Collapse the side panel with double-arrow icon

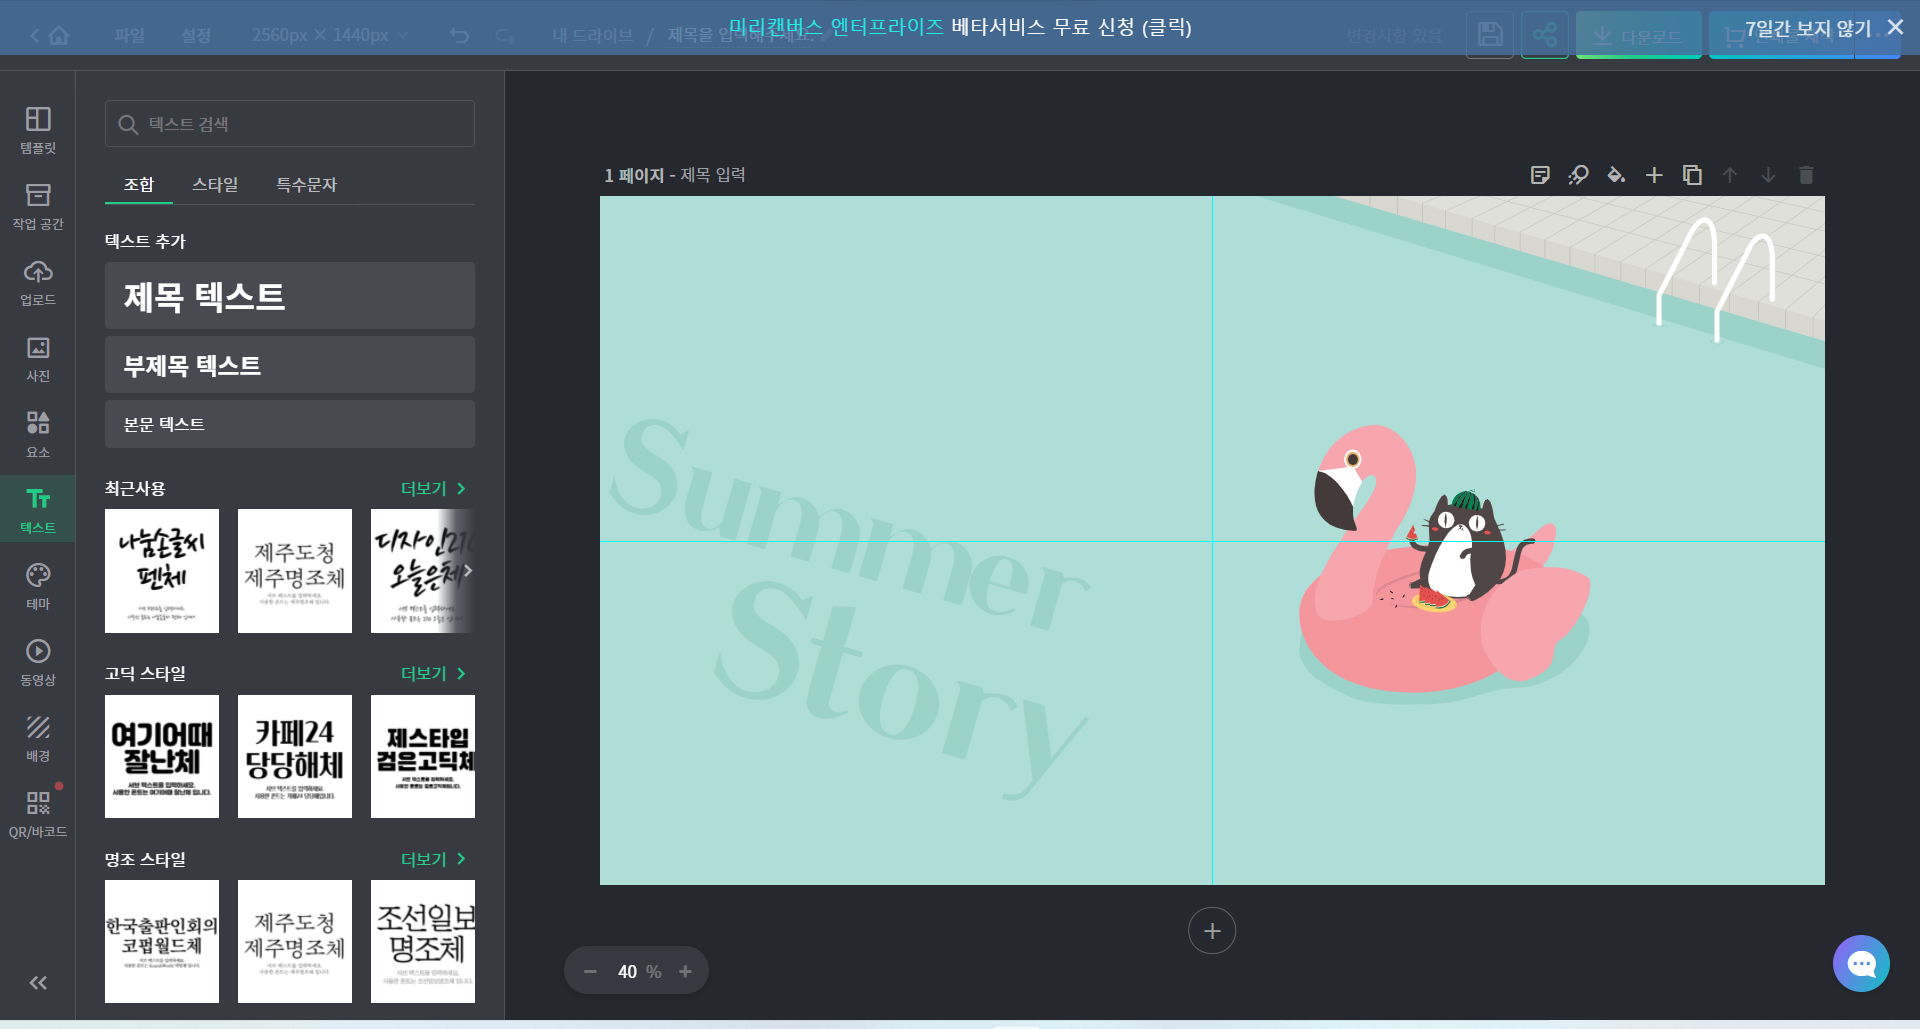[x=38, y=983]
